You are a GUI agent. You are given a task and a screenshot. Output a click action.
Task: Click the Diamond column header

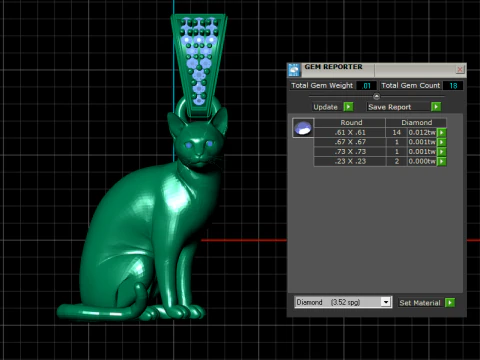pos(416,123)
